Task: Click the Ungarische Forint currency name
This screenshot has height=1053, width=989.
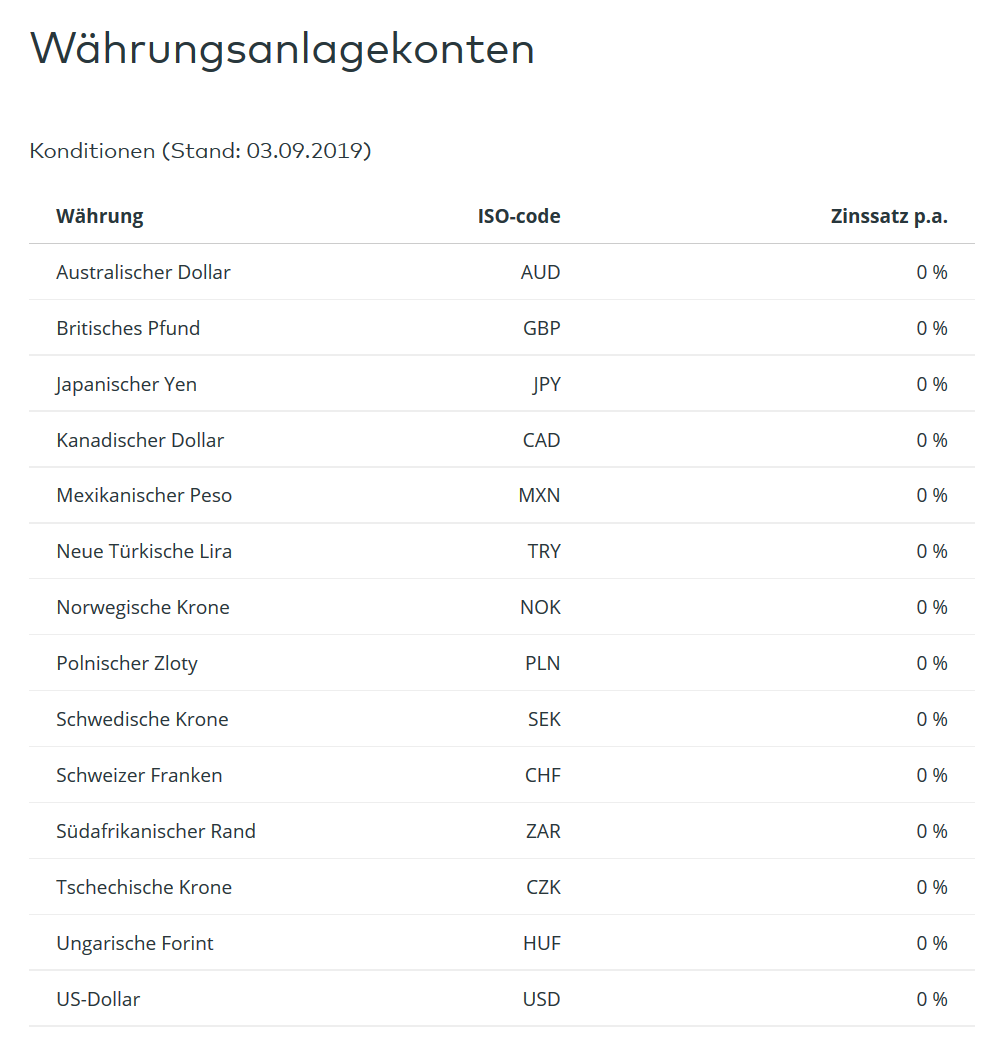Action: pos(135,943)
